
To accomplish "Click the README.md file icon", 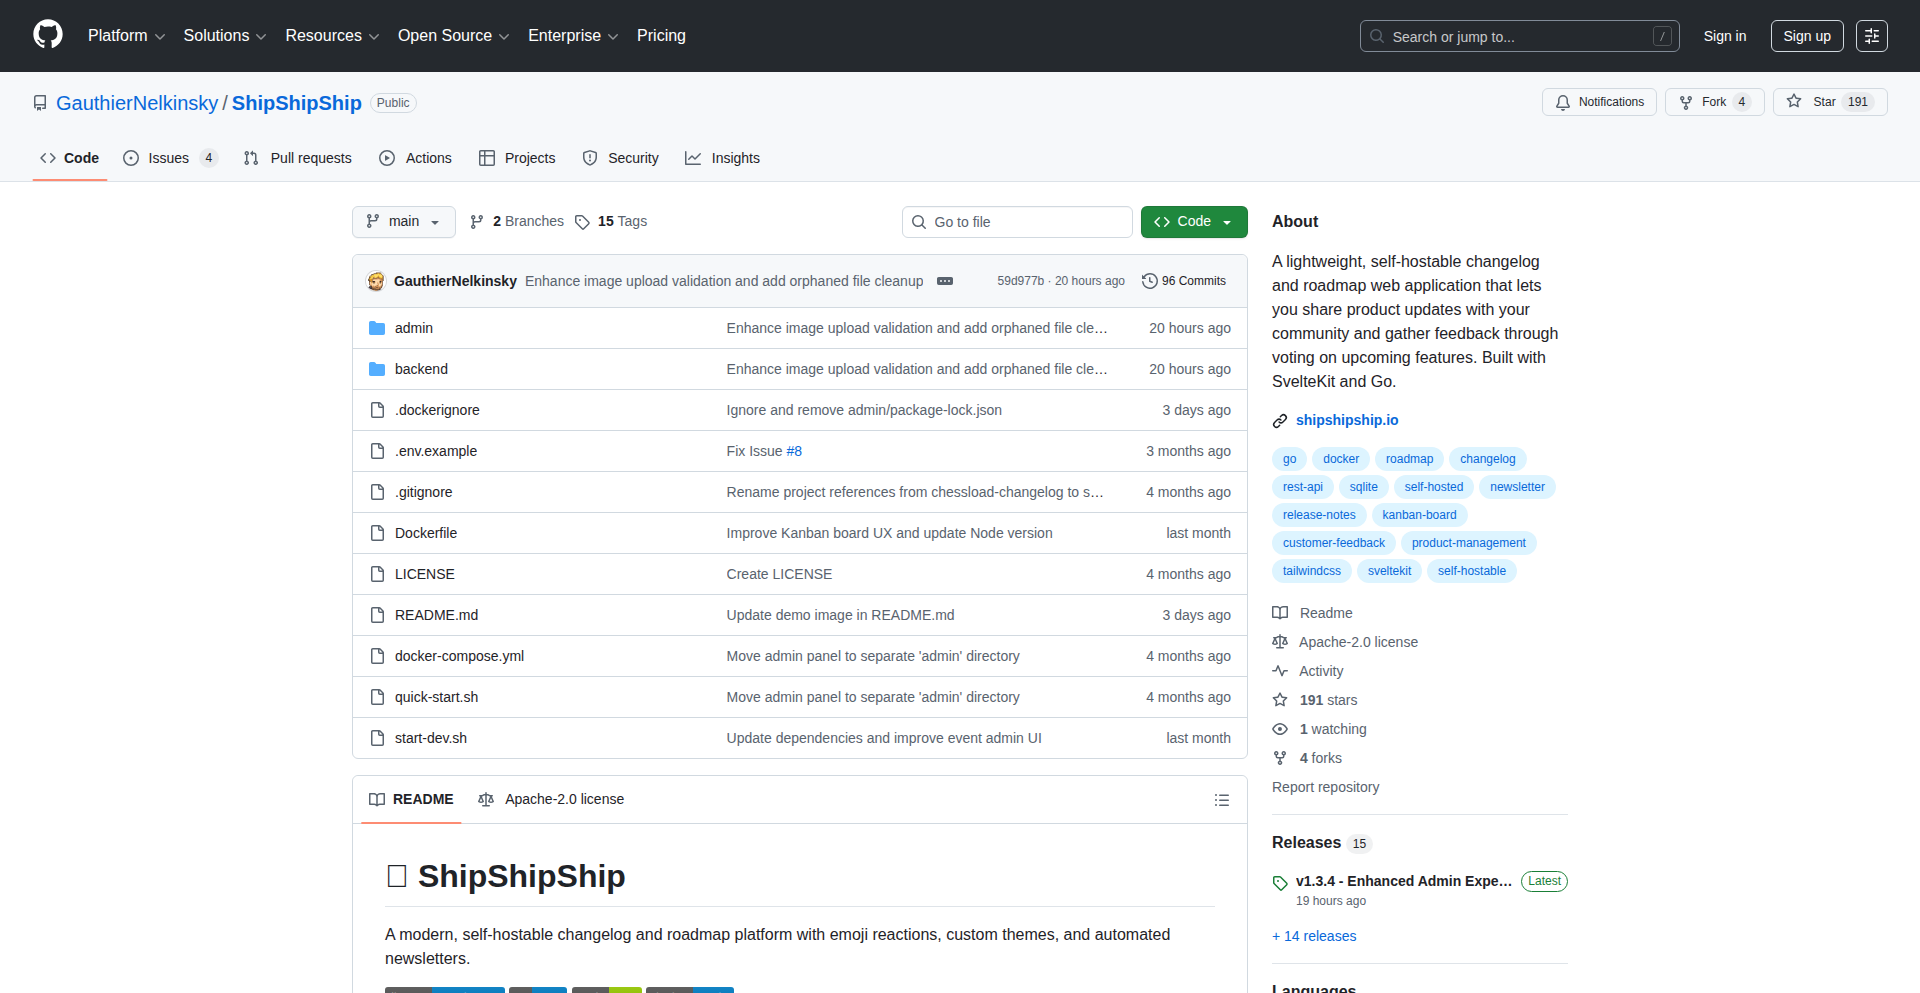I will tap(377, 615).
